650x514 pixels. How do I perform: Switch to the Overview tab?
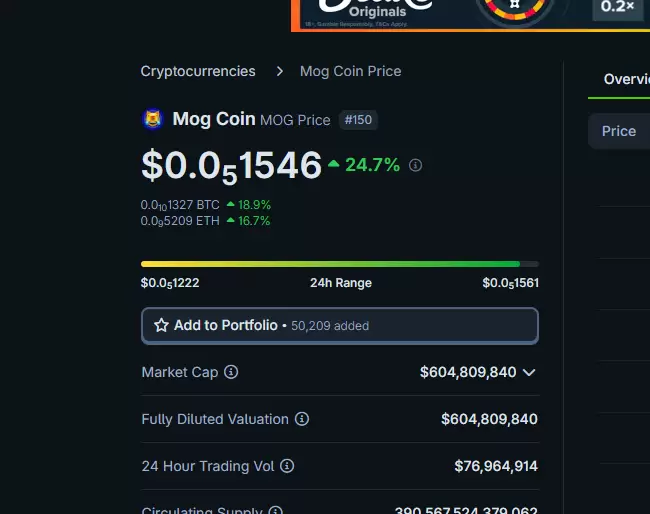[626, 79]
